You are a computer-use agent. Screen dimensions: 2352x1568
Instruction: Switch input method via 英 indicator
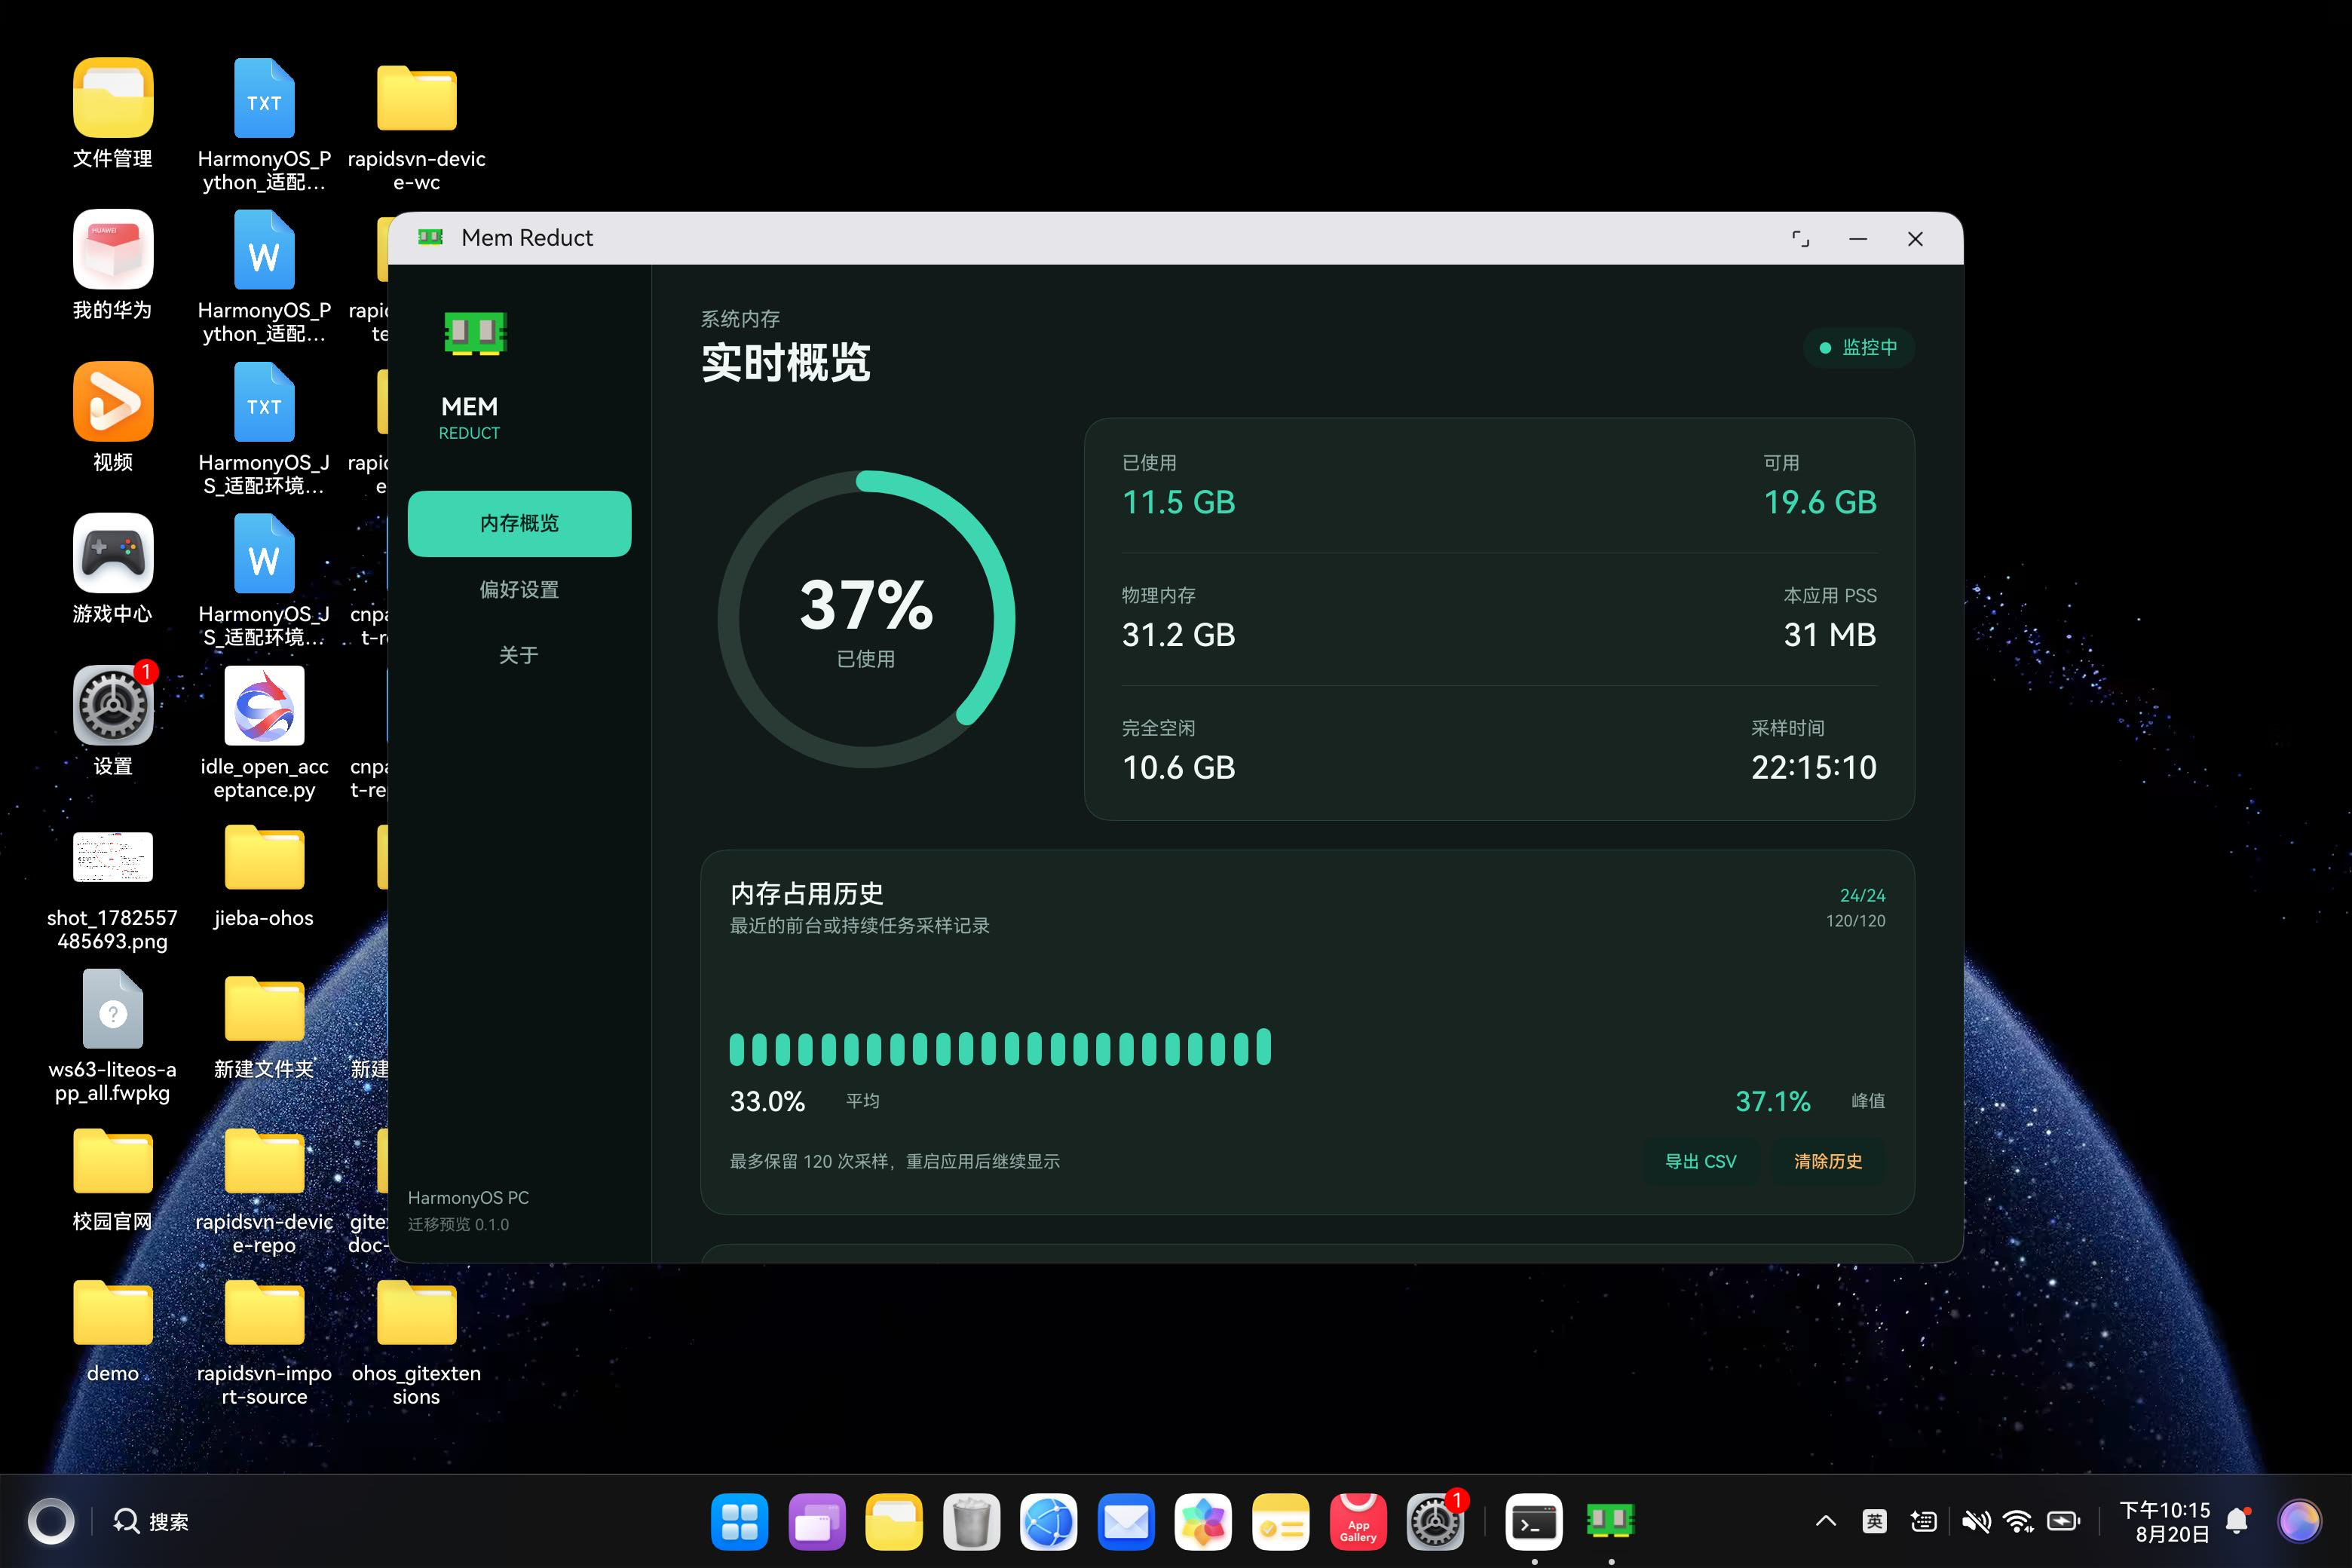point(1874,1521)
